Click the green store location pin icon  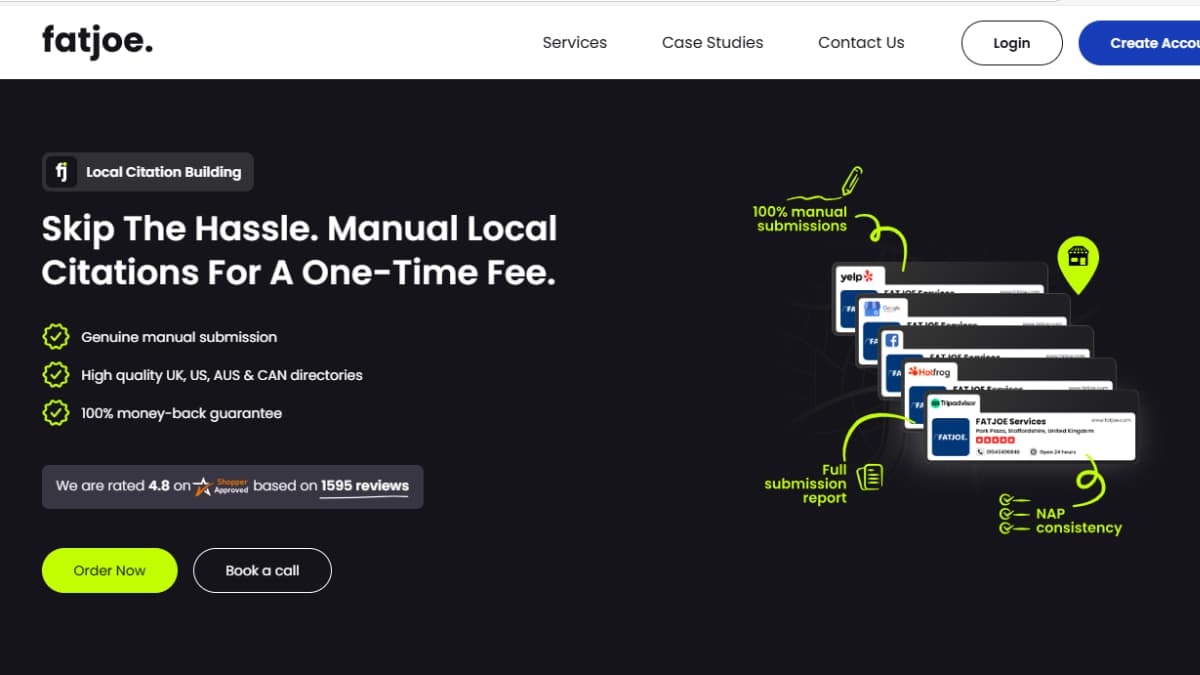coord(1078,264)
